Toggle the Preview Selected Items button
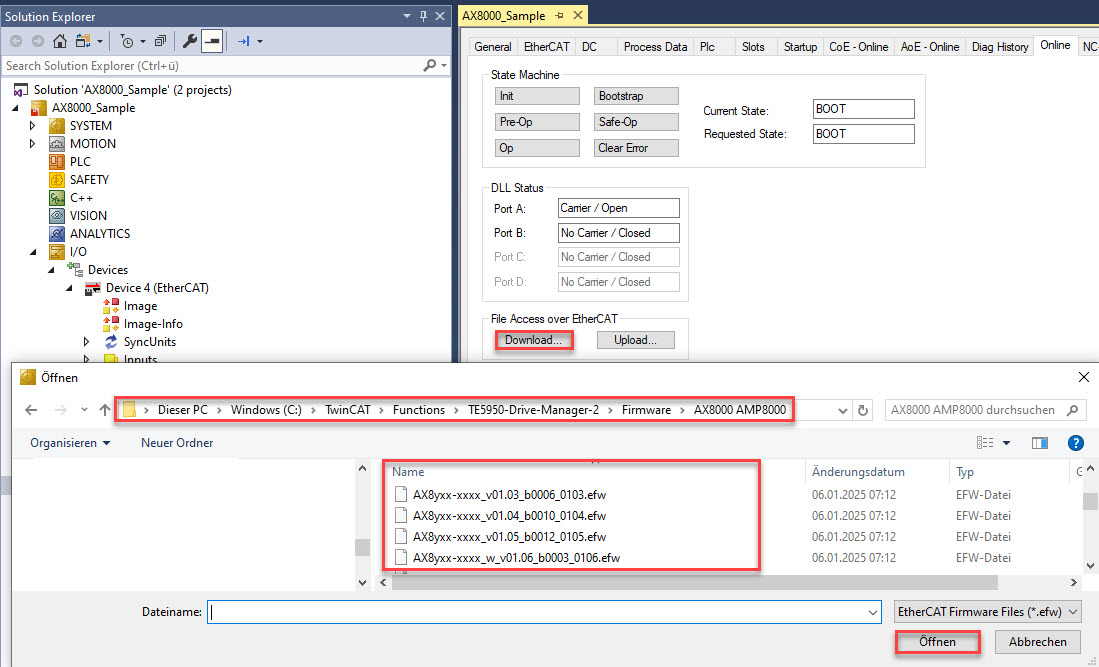This screenshot has width=1099, height=667. coord(212,41)
